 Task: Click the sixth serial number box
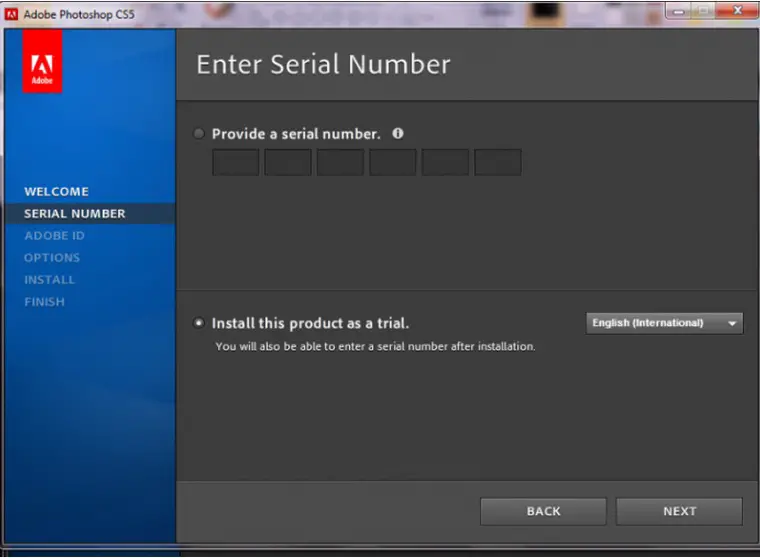(x=498, y=162)
